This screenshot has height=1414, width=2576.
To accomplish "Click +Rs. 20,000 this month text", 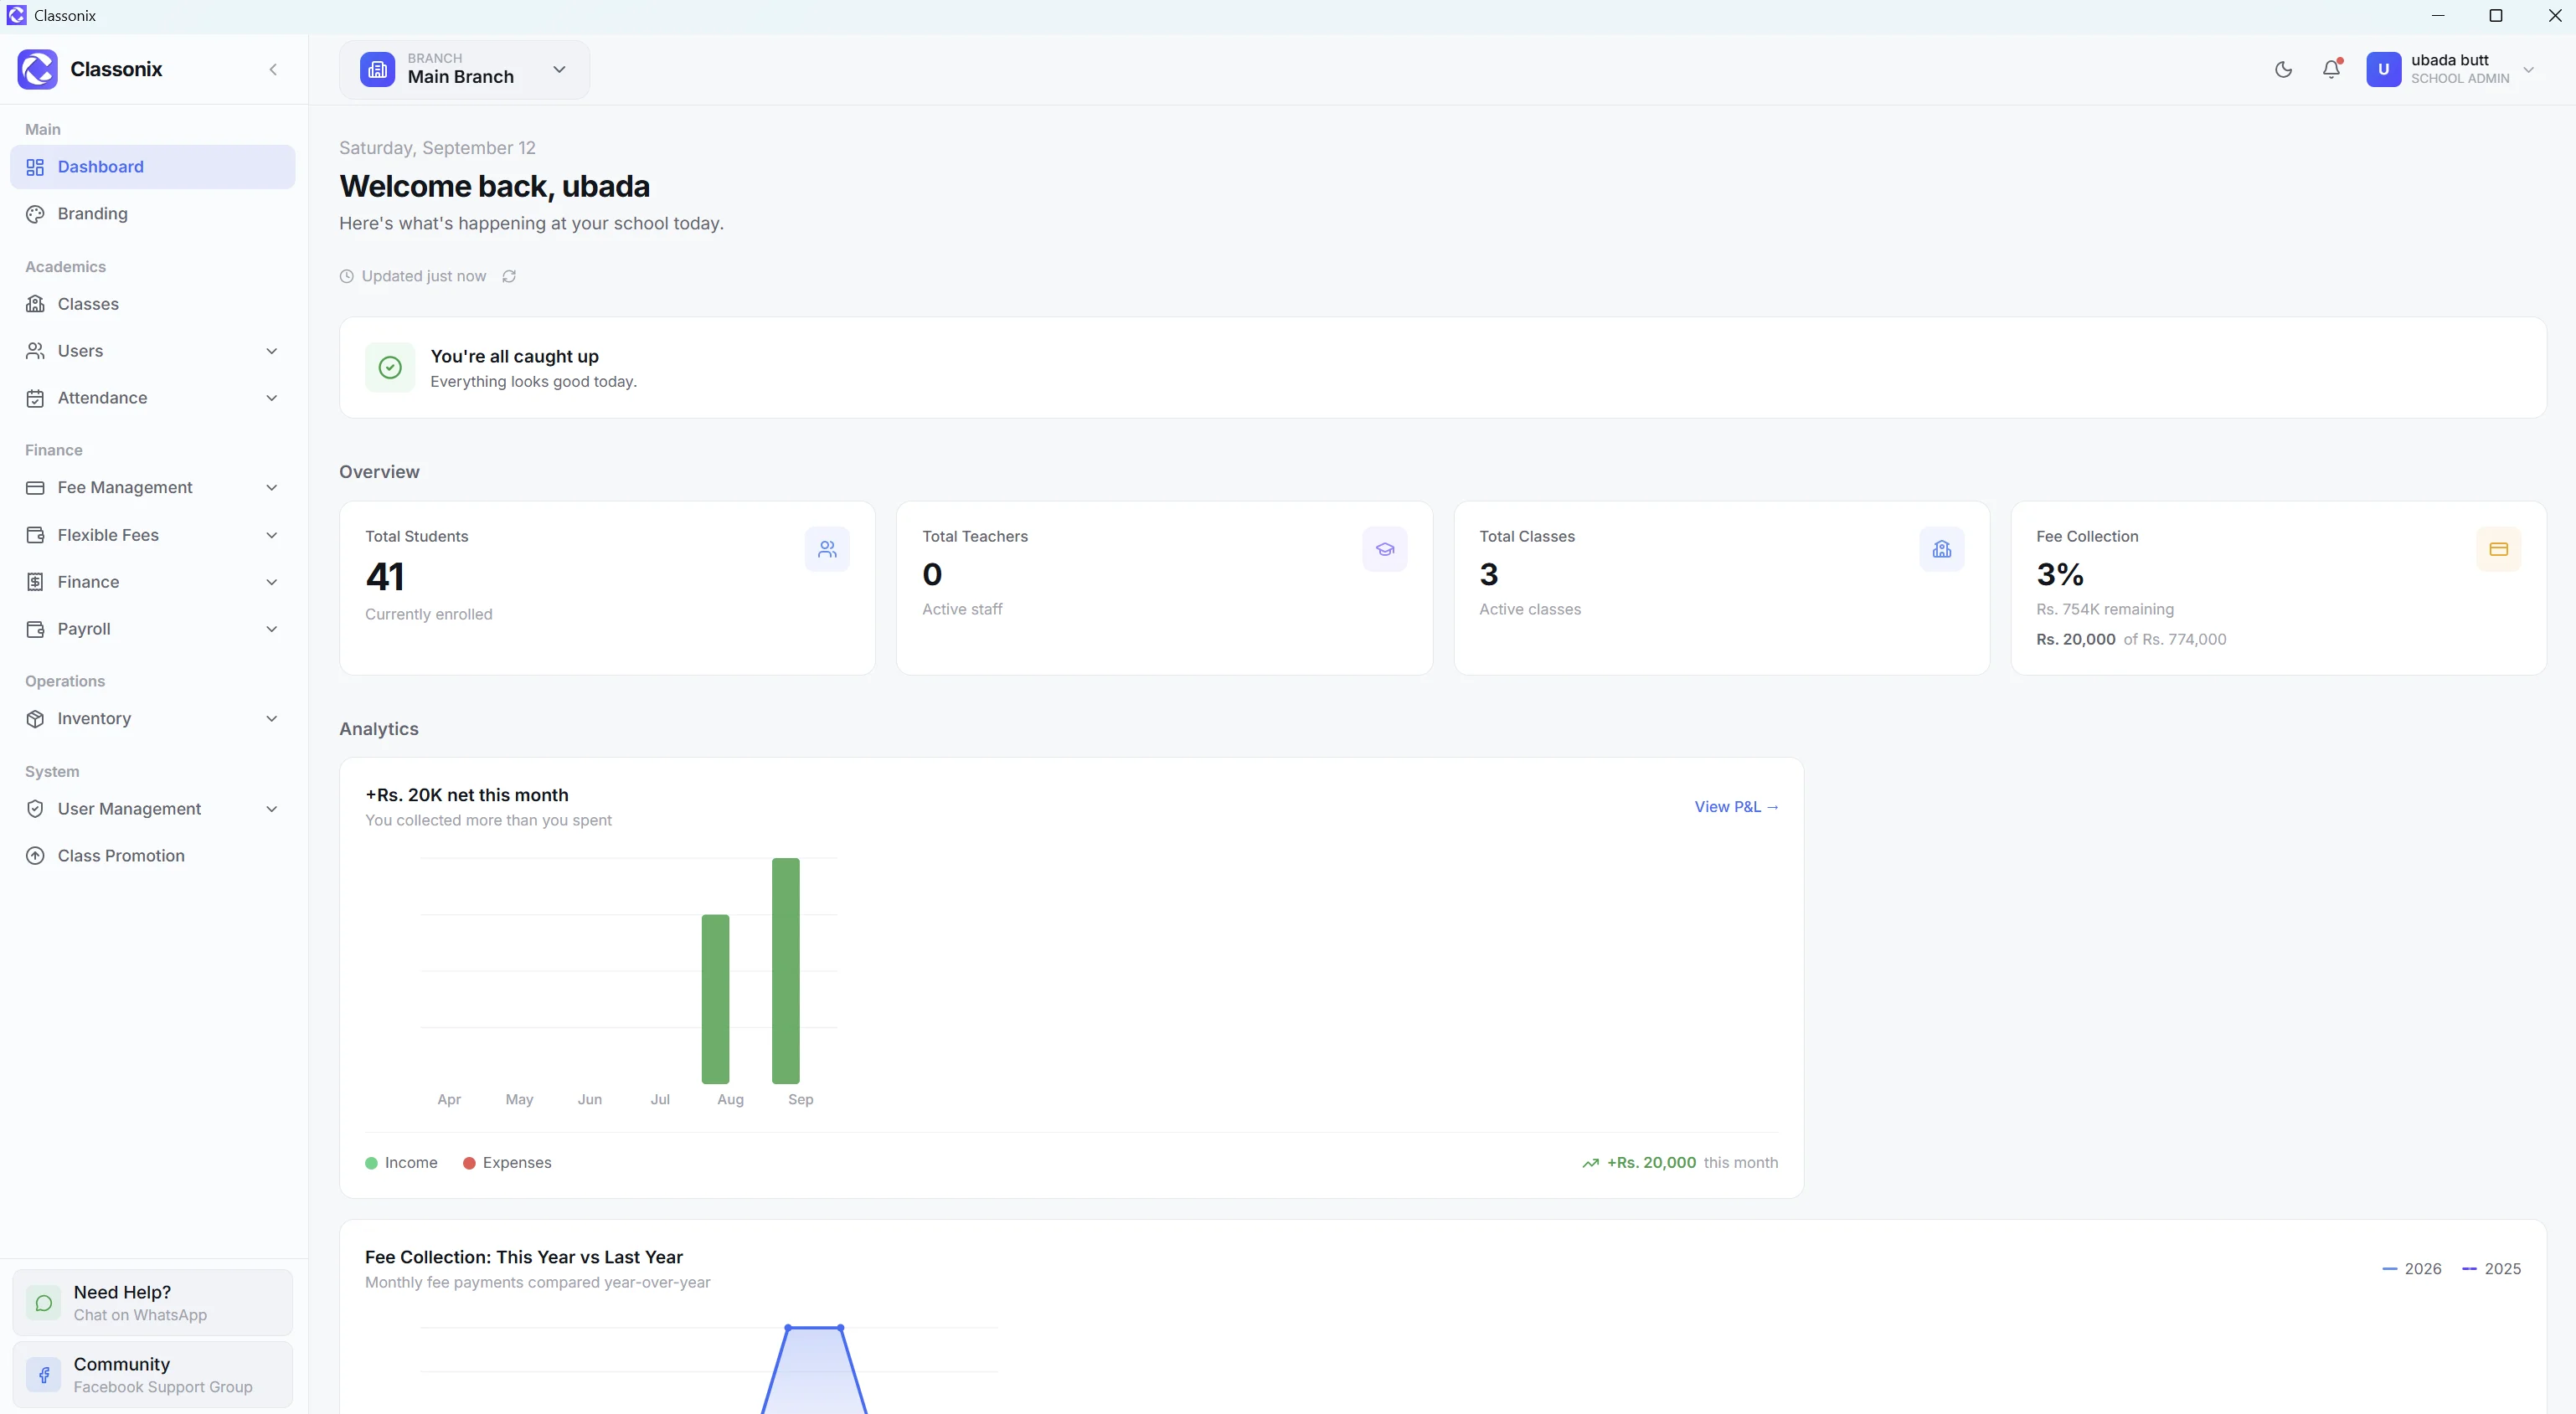I will click(x=1692, y=1163).
